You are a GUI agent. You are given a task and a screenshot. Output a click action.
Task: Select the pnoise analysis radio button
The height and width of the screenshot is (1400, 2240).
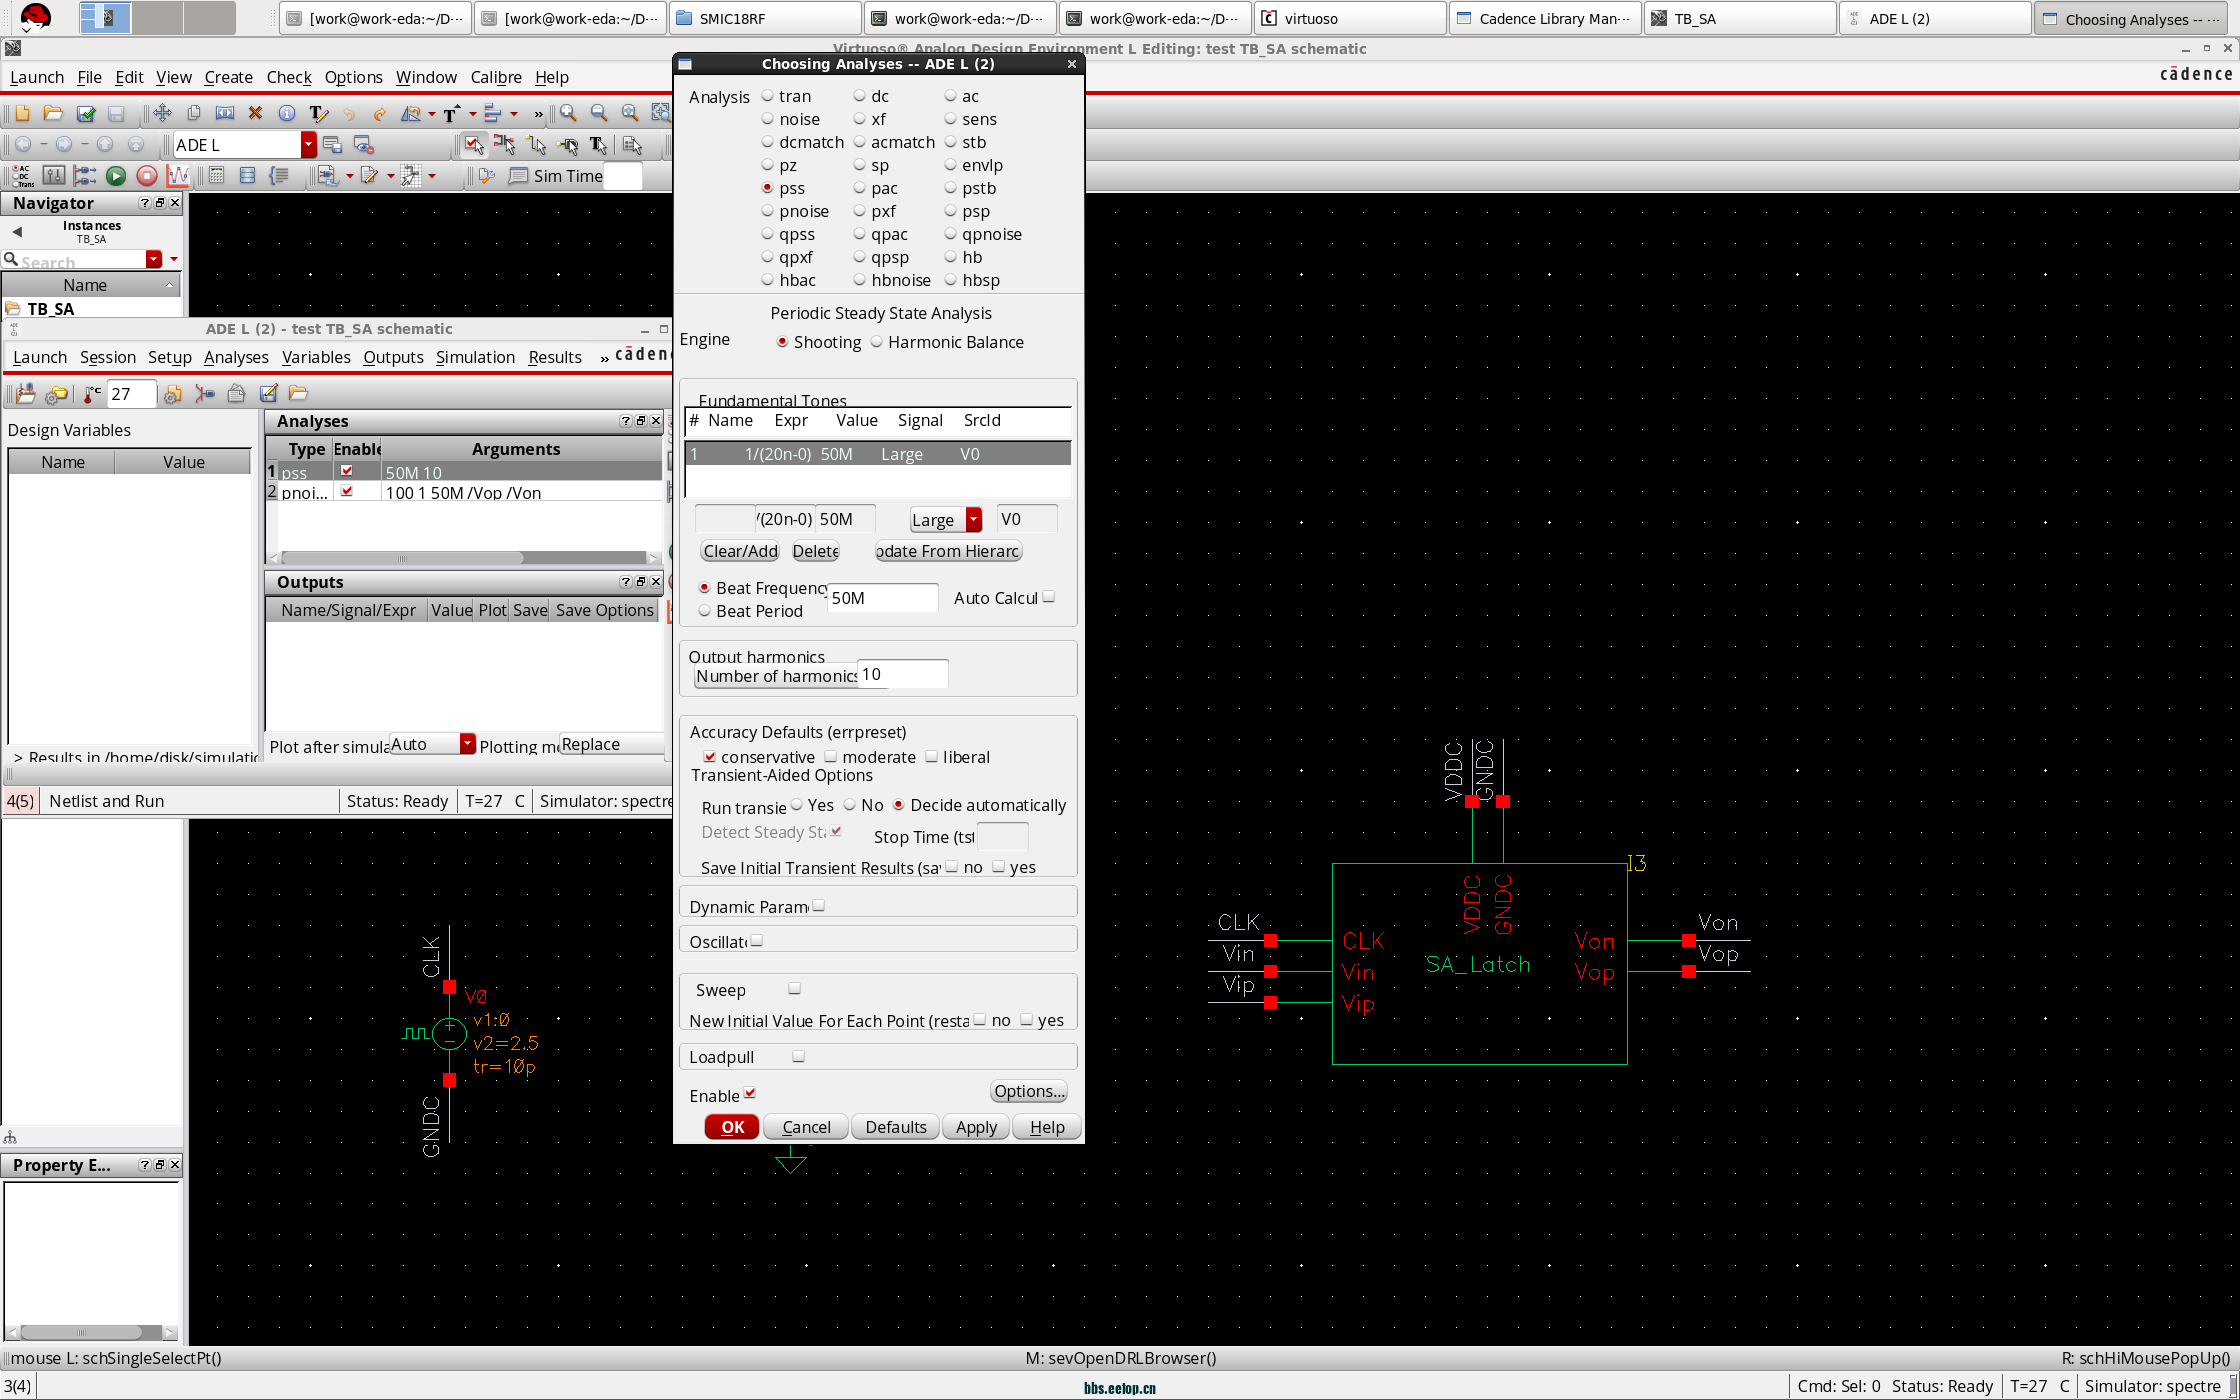pyautogui.click(x=767, y=211)
